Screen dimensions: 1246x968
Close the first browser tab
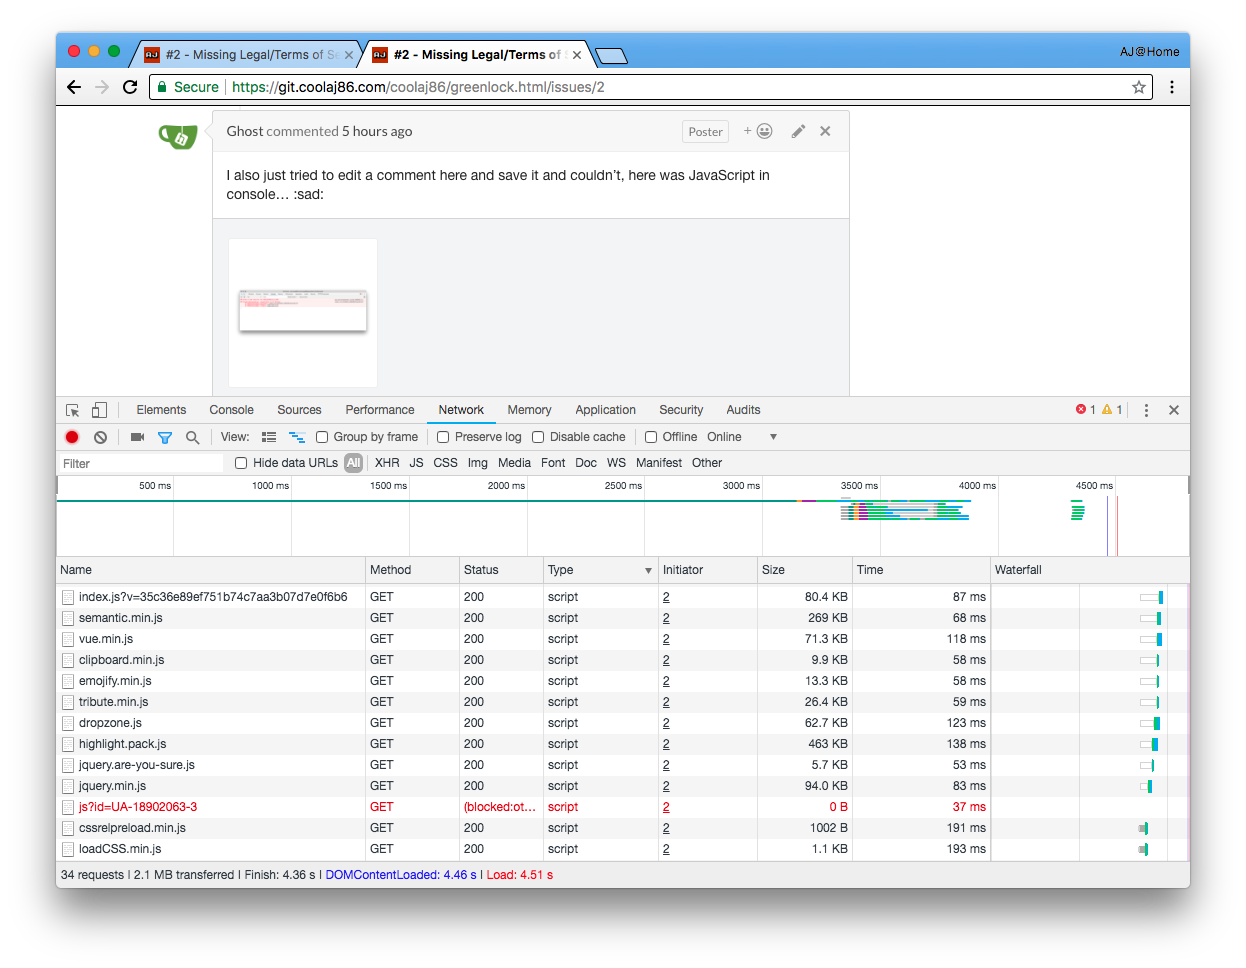[349, 55]
